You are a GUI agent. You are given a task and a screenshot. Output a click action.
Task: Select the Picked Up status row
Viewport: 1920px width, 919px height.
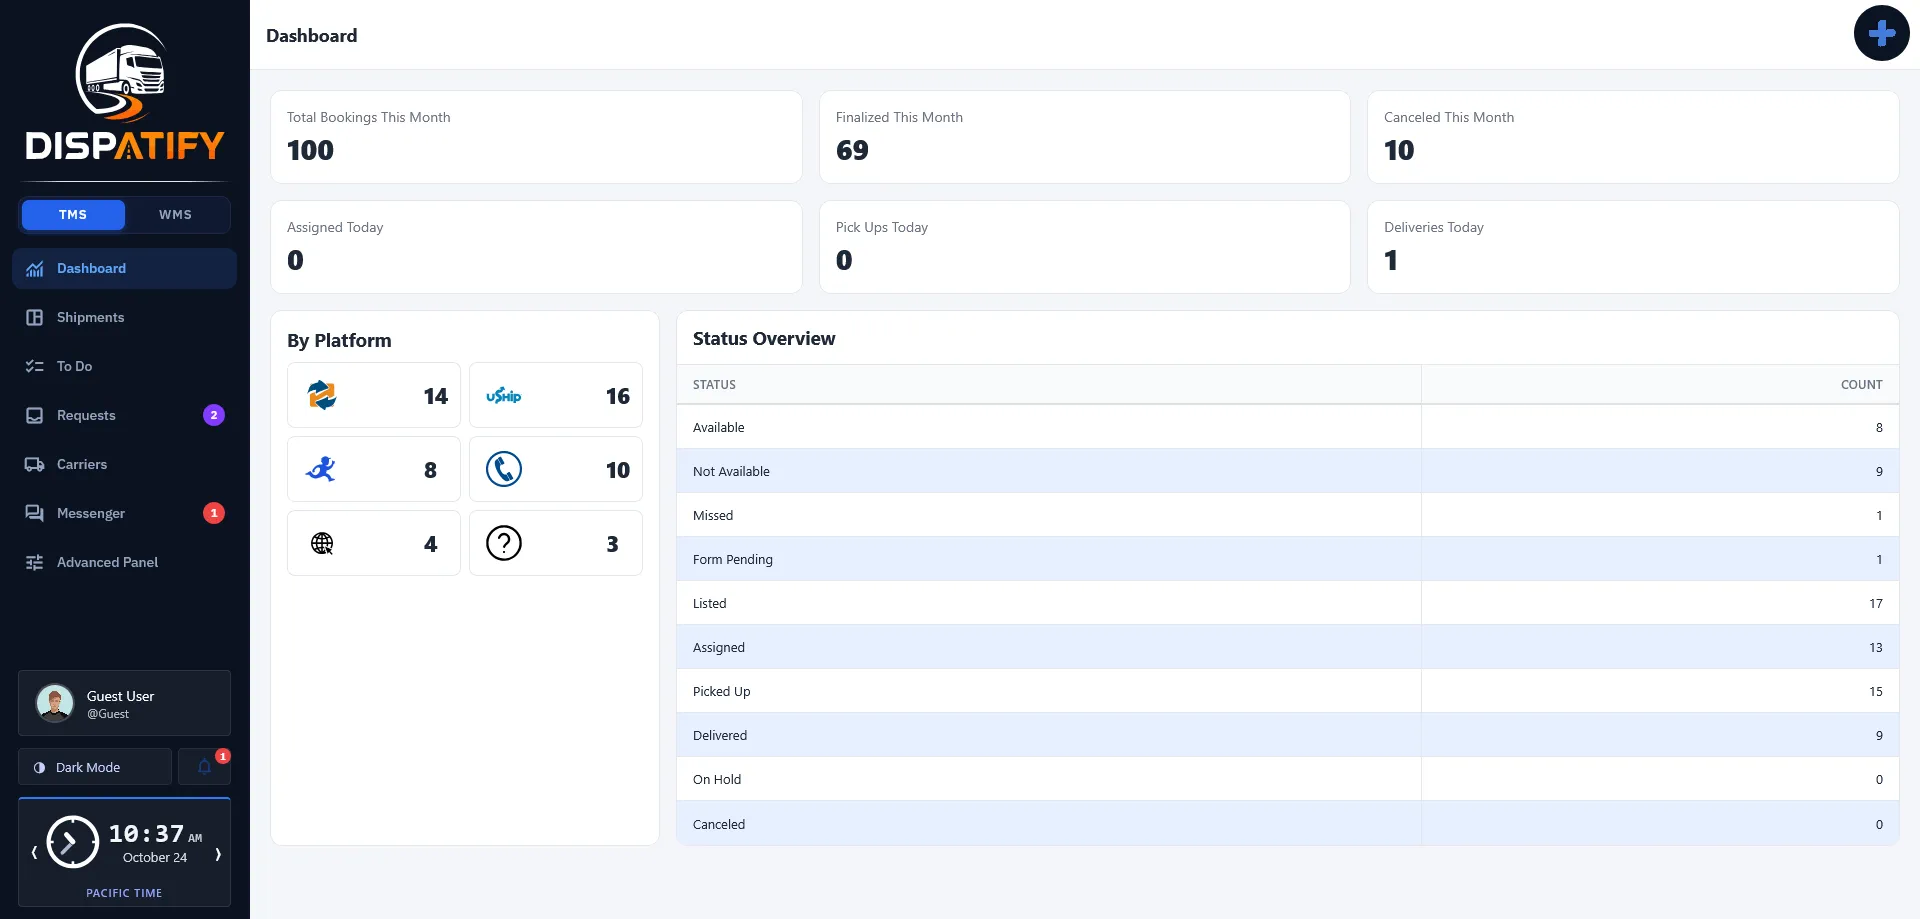tap(1288, 691)
